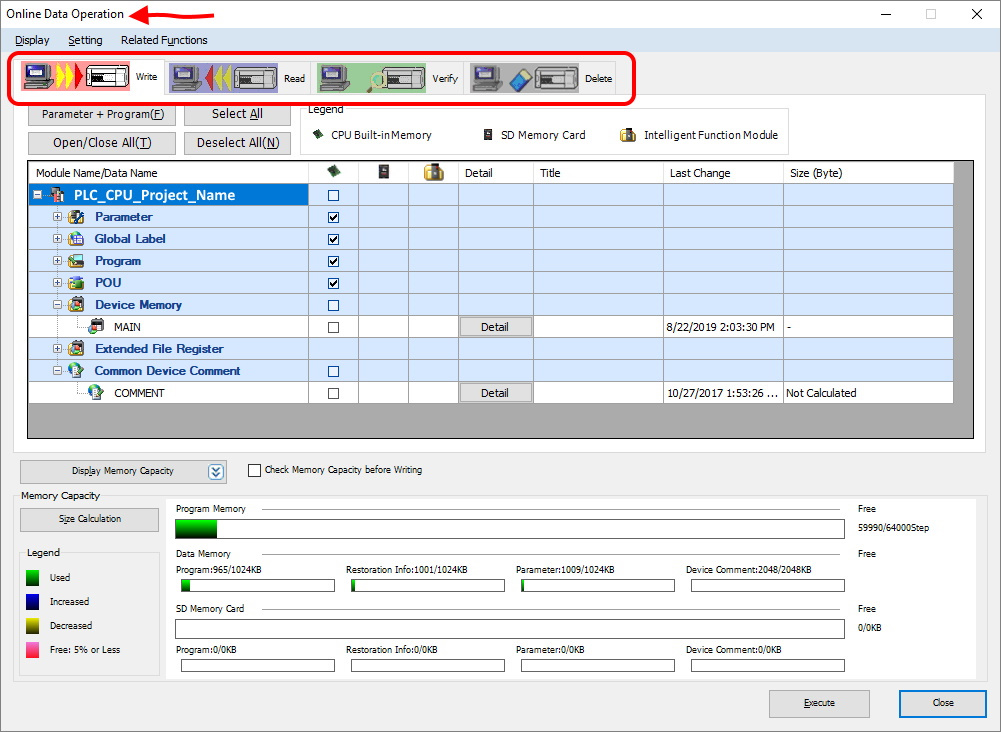Click the Last Change column header
This screenshot has width=1001, height=732.
pos(699,172)
